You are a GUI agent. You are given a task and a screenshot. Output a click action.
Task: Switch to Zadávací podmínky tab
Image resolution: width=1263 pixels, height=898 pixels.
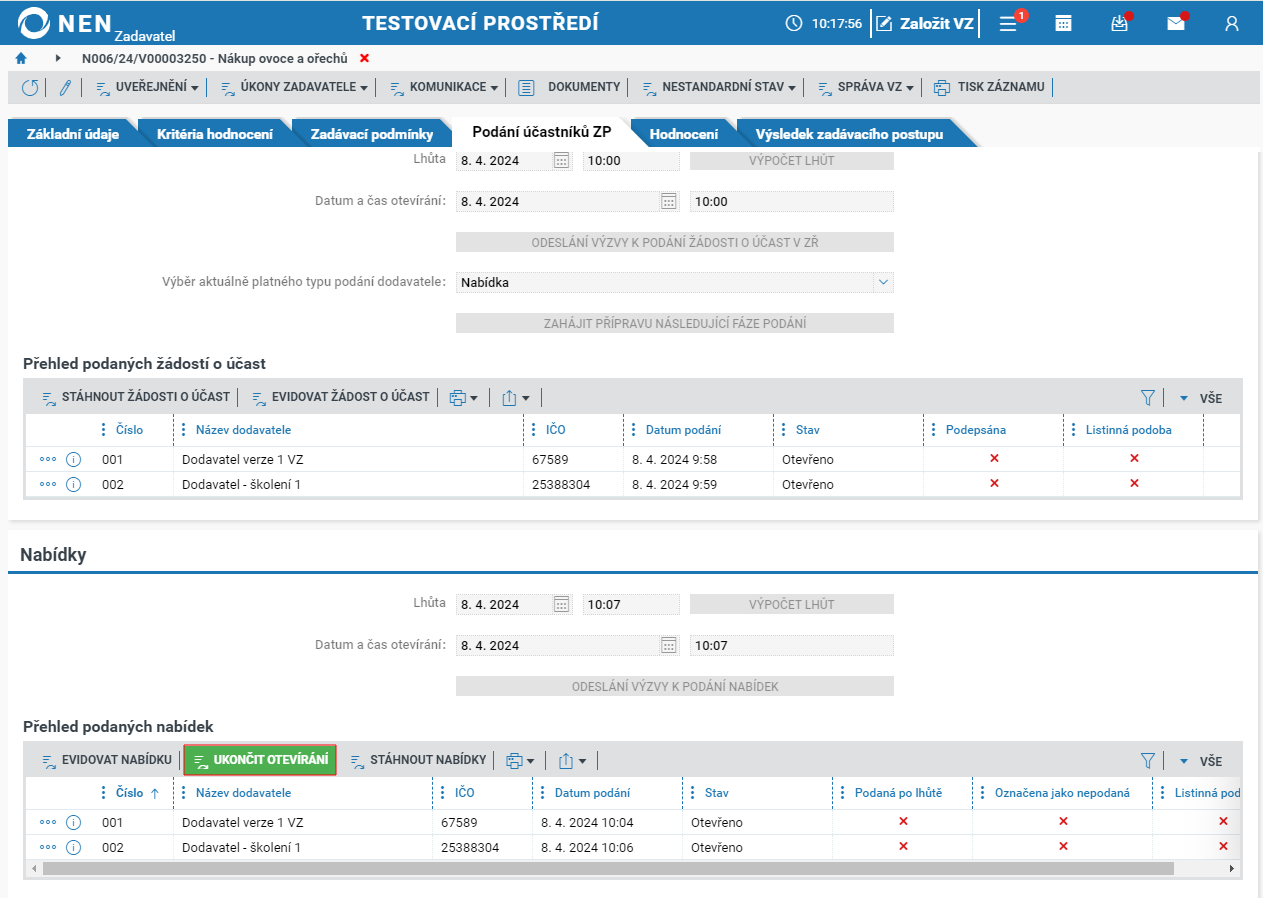372,134
